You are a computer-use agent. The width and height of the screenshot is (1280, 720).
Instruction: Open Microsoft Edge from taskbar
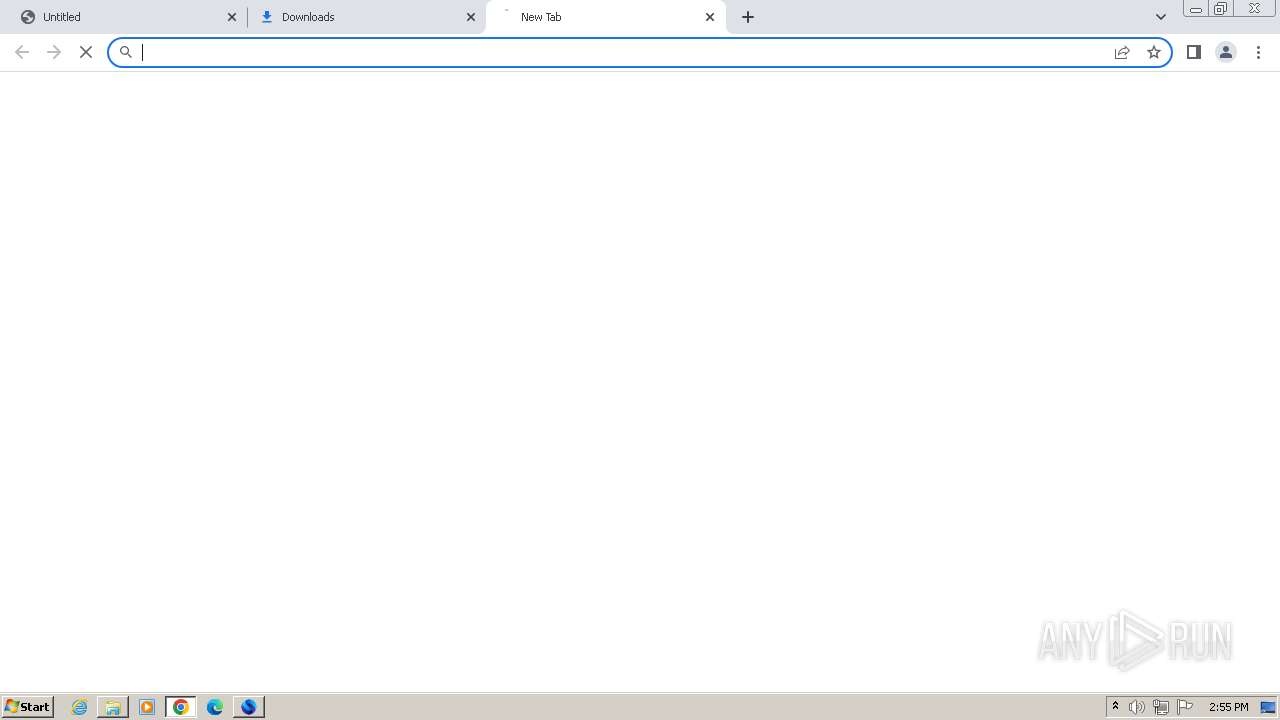(x=215, y=707)
